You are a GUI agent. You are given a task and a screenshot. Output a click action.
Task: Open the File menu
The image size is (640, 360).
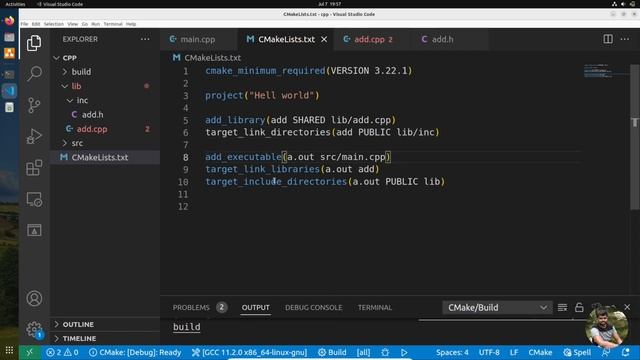click(24, 24)
